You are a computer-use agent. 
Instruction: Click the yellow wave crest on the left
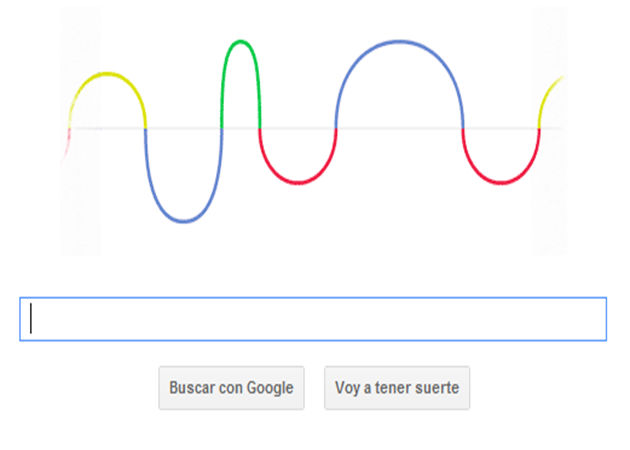(x=108, y=73)
